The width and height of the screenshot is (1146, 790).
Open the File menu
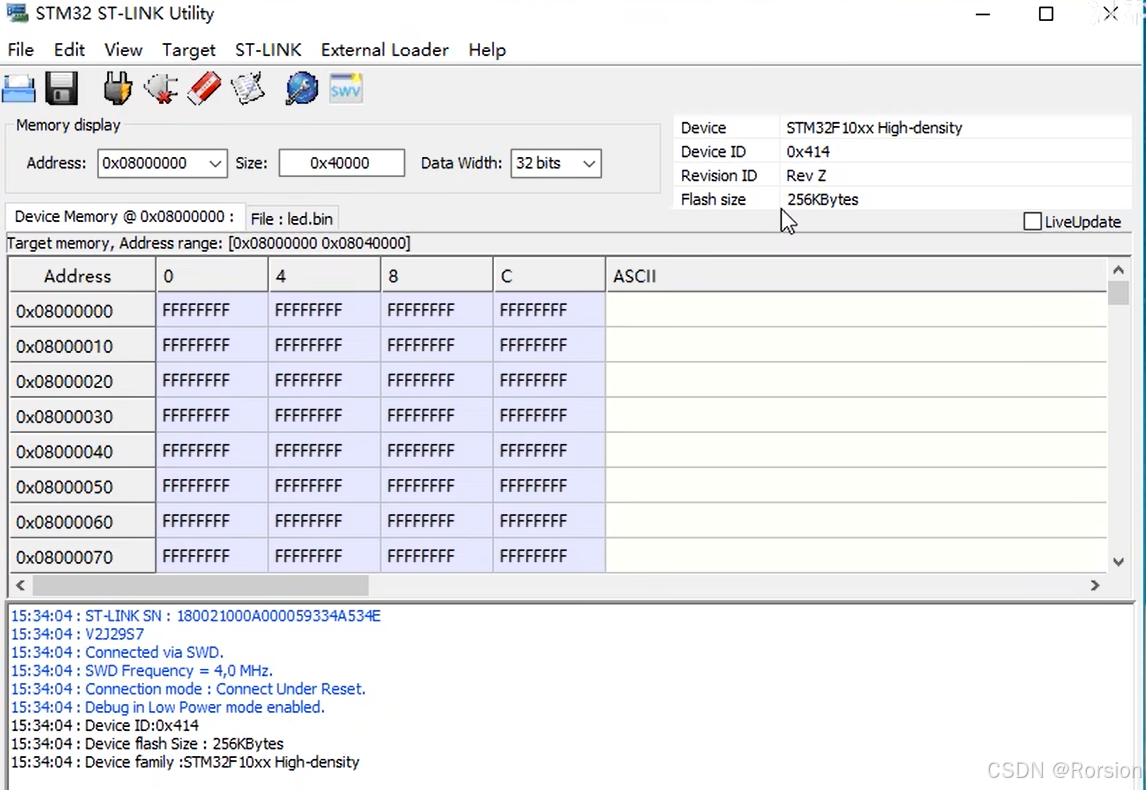click(x=20, y=50)
